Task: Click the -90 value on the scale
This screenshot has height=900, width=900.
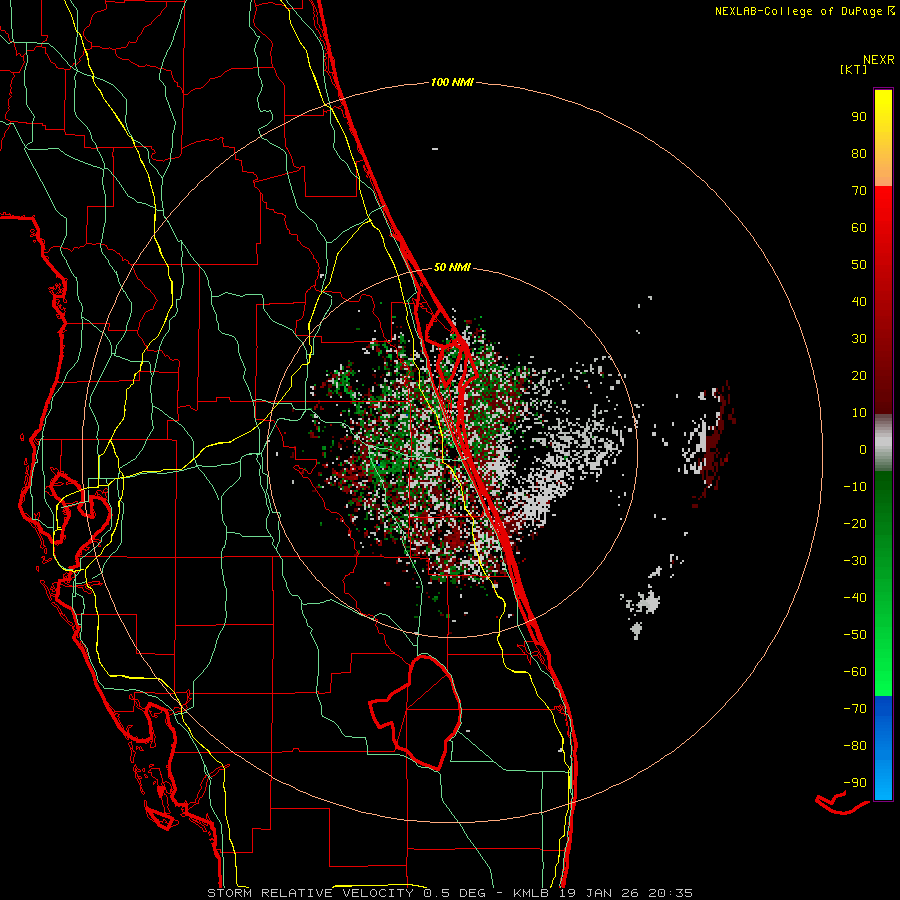Action: coord(855,783)
